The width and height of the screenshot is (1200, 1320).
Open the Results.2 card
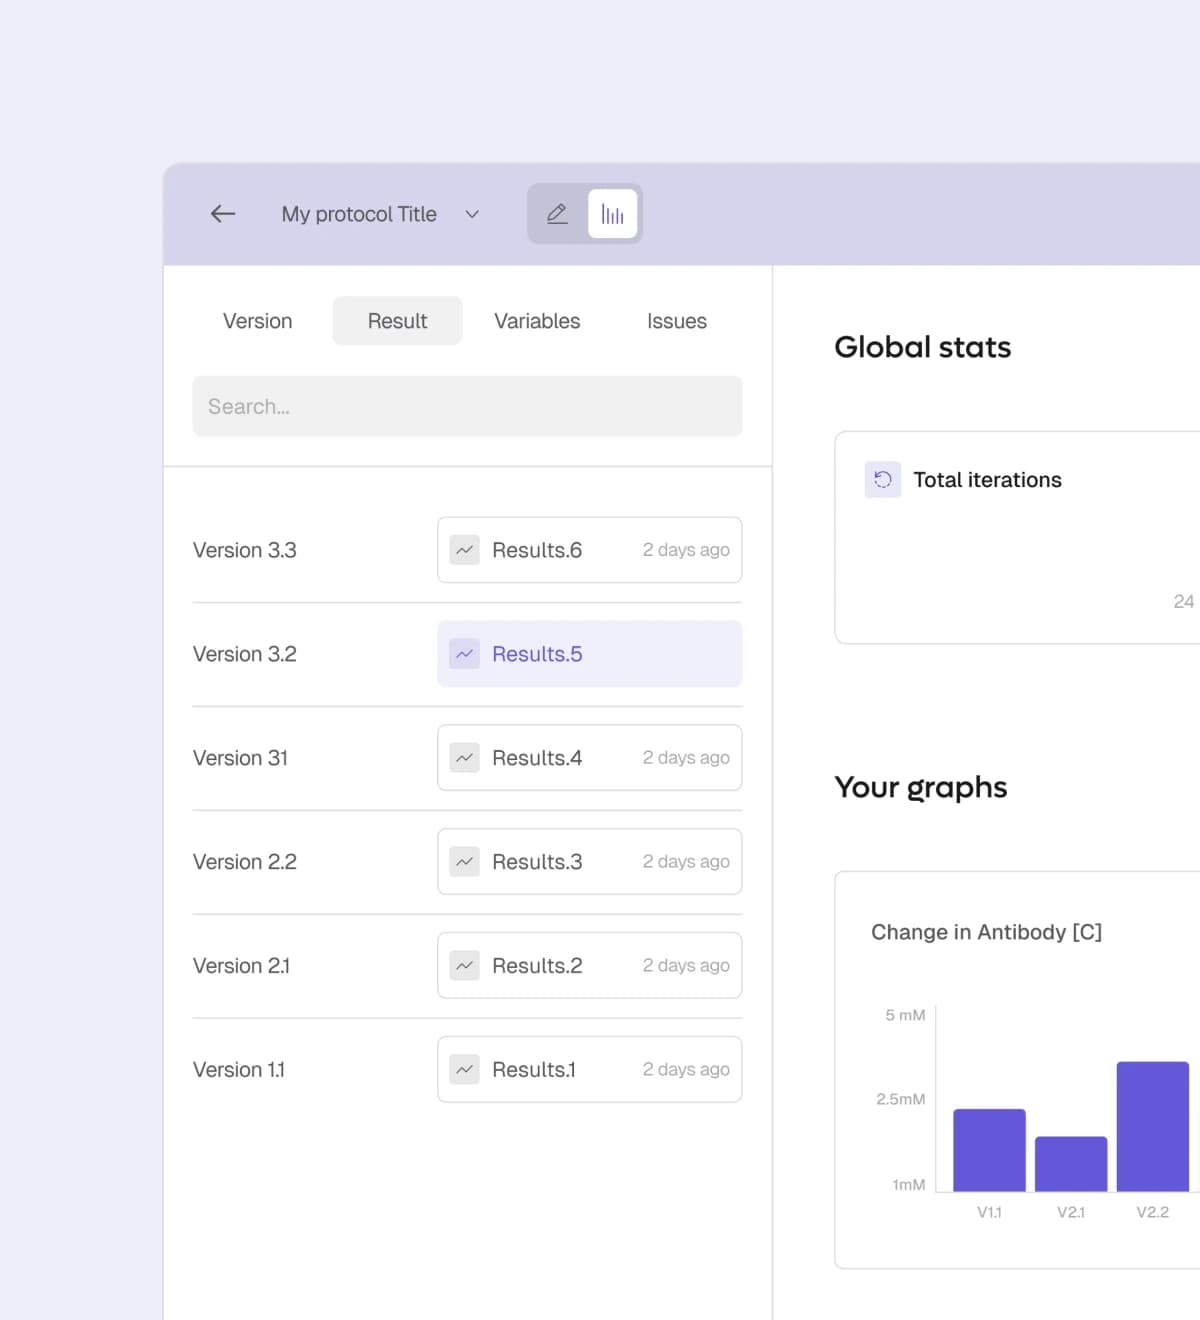click(x=590, y=966)
